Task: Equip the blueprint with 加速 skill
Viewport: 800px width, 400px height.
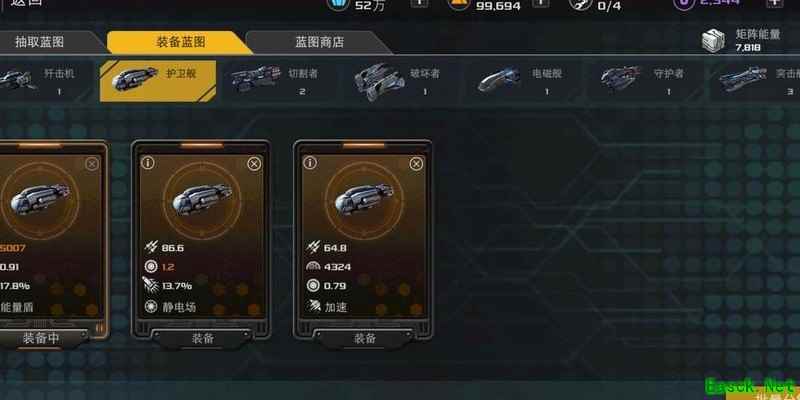Action: (x=364, y=338)
